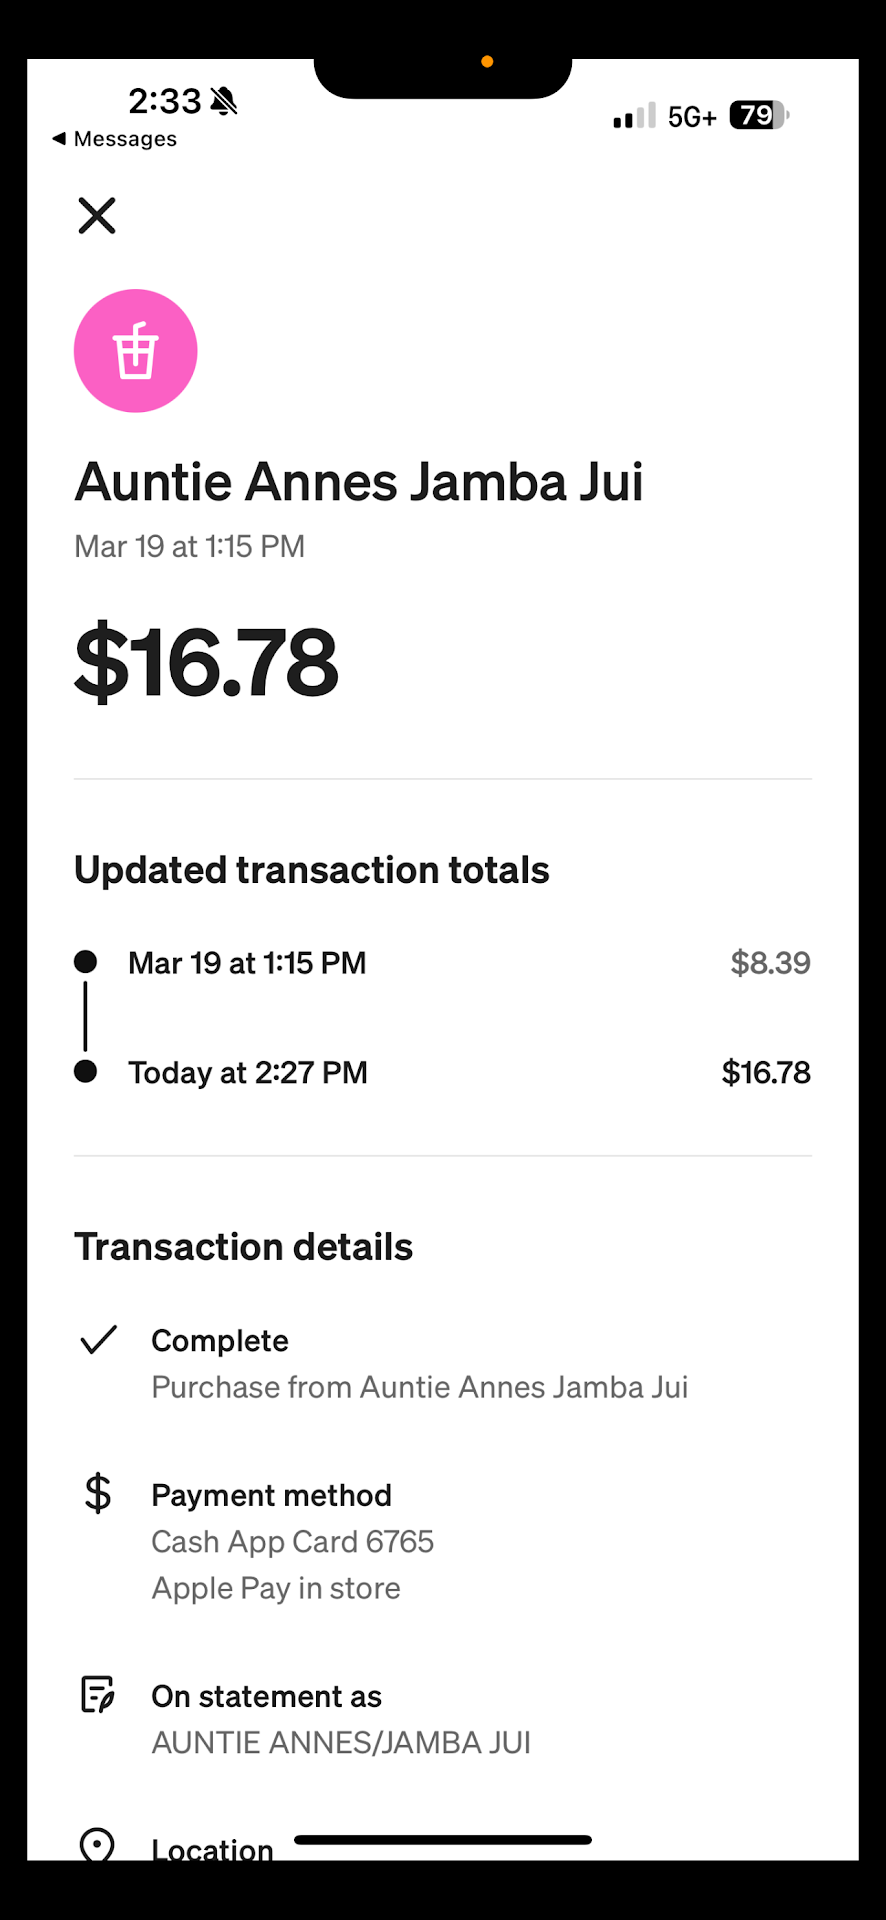
Task: Tap the Cash App Card 6765 text
Action: pyautogui.click(x=292, y=1542)
